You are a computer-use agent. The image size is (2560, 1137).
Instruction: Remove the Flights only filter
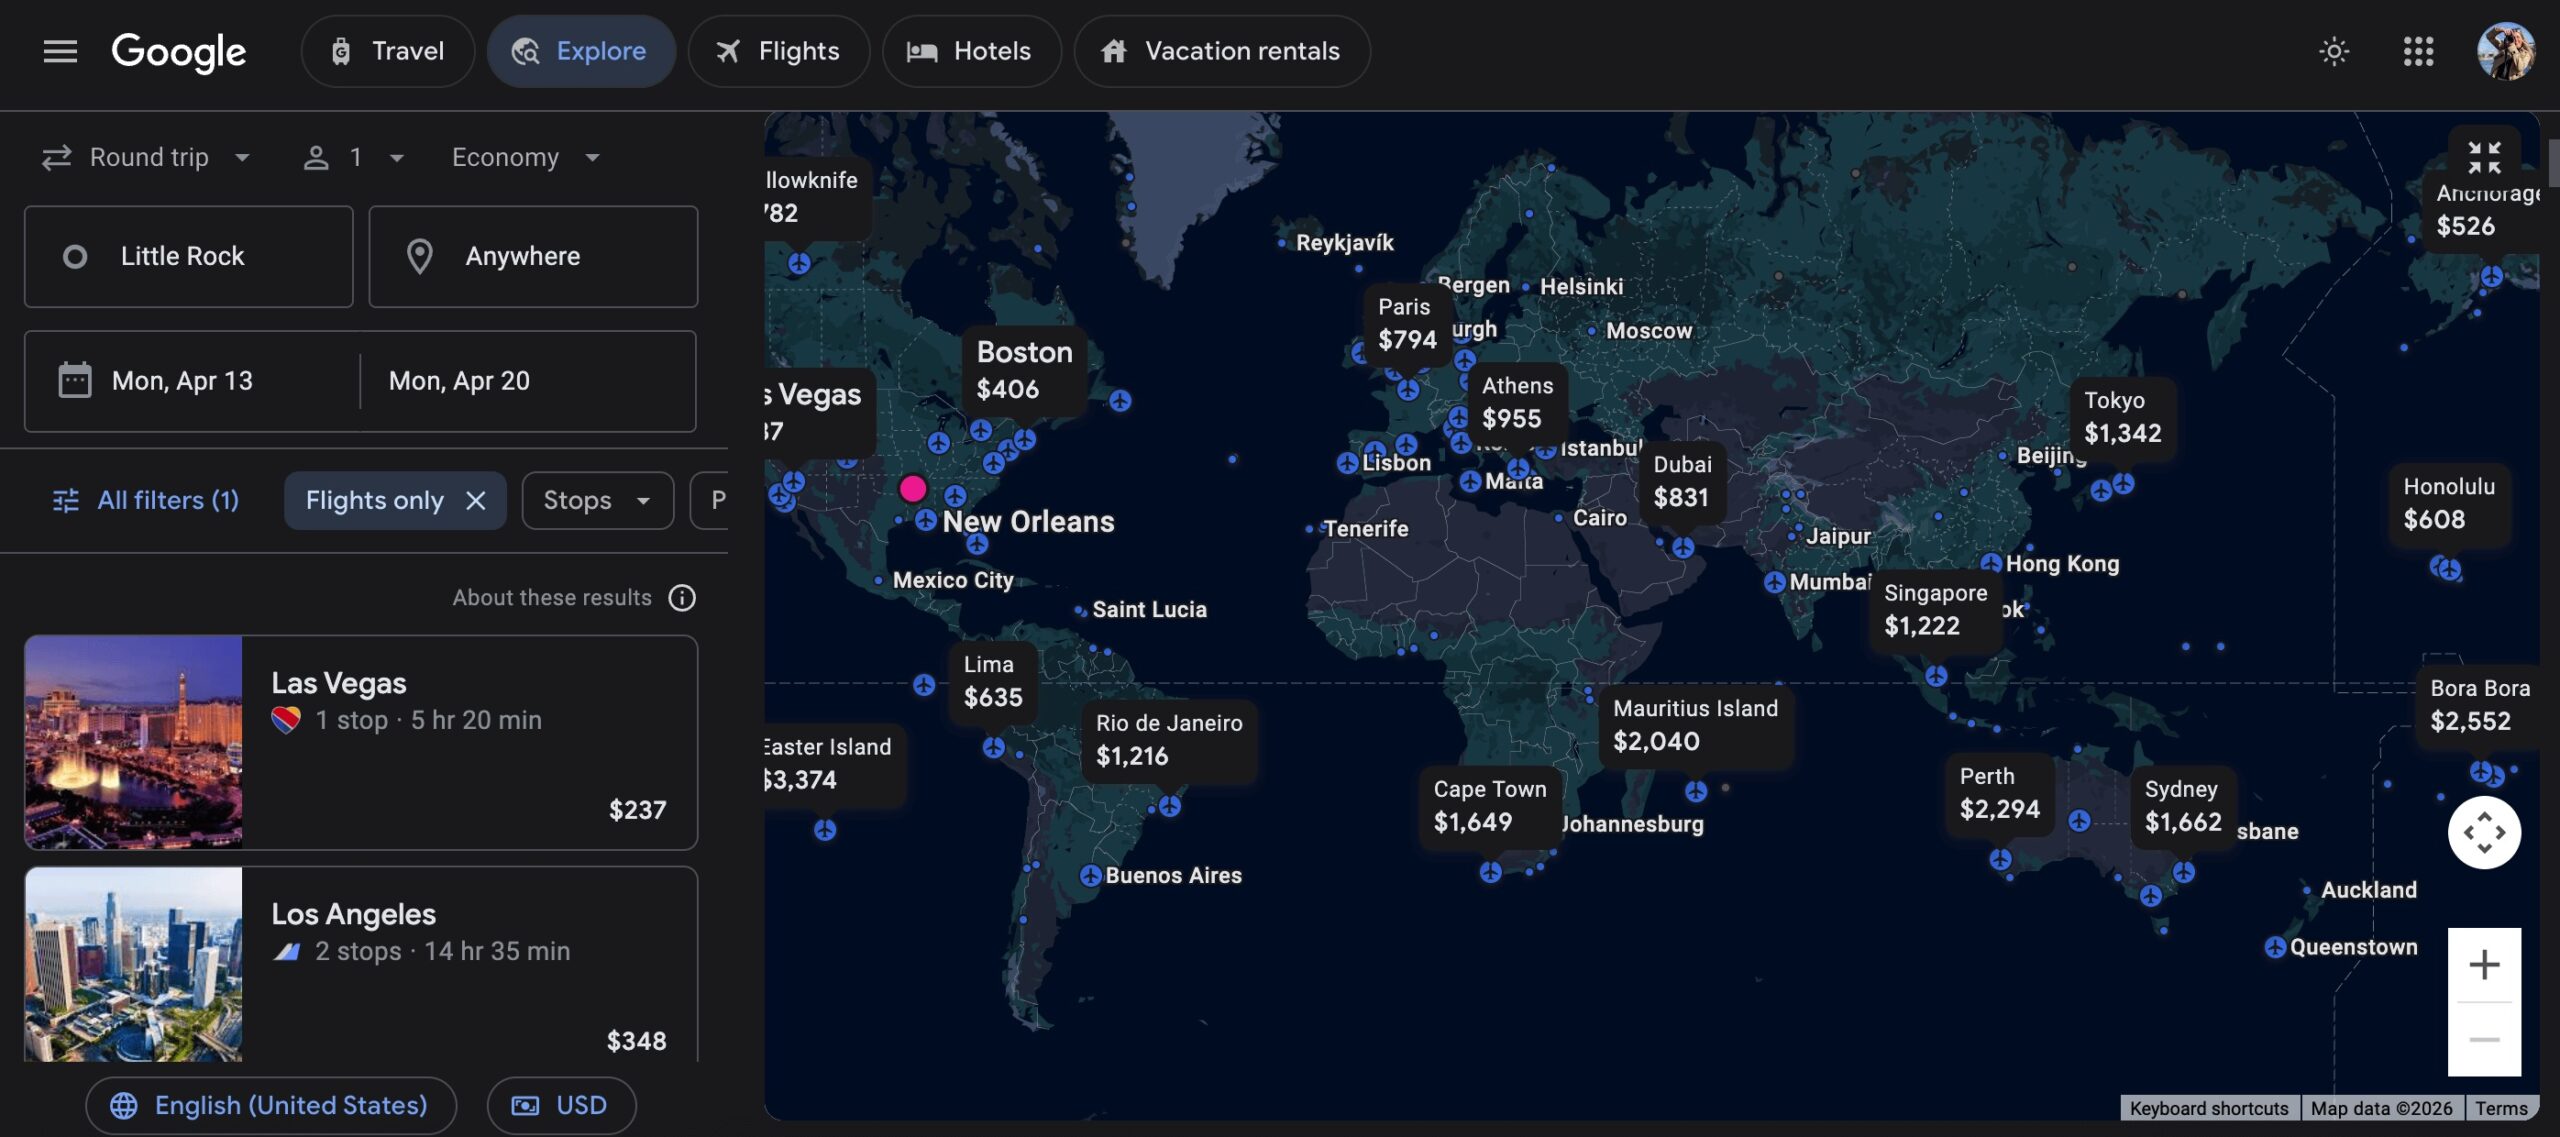[477, 500]
